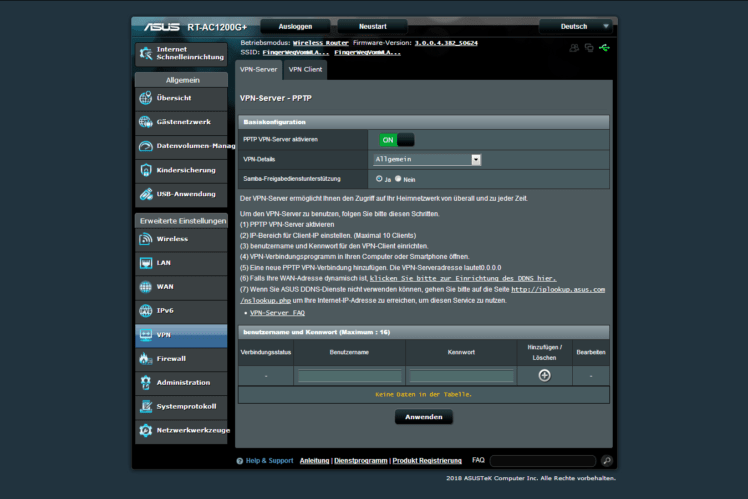This screenshot has width=748, height=499.
Task: Open VPN-Details Allgemein dropdown
Action: tap(427, 159)
